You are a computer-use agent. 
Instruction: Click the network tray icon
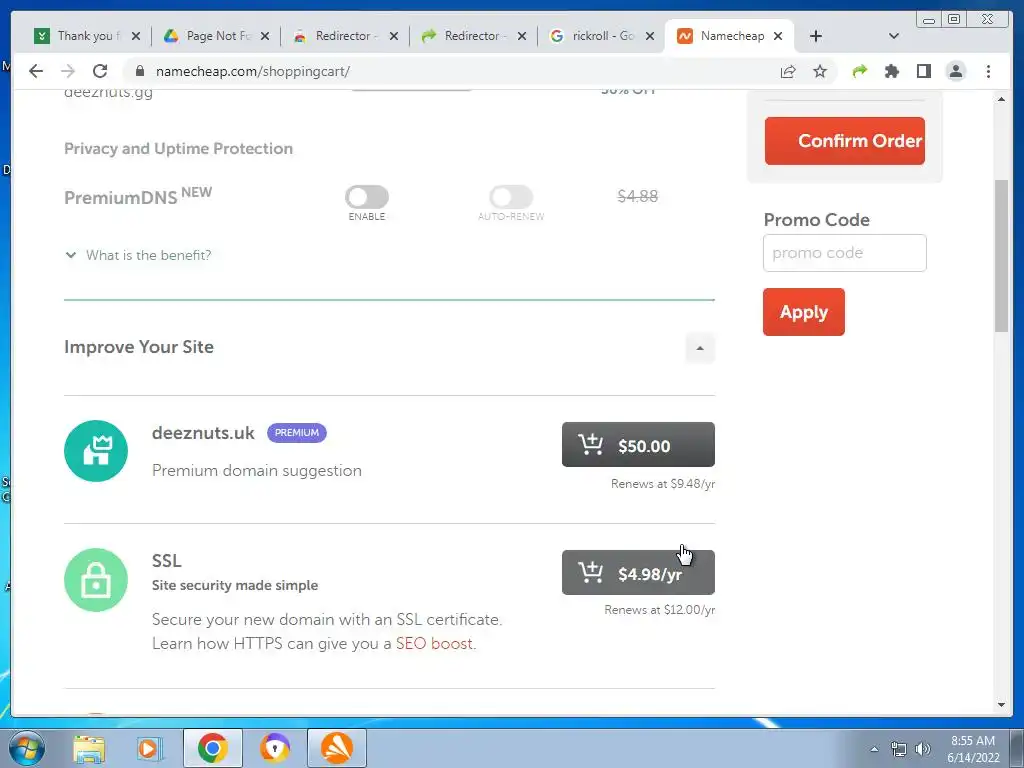pyautogui.click(x=899, y=749)
